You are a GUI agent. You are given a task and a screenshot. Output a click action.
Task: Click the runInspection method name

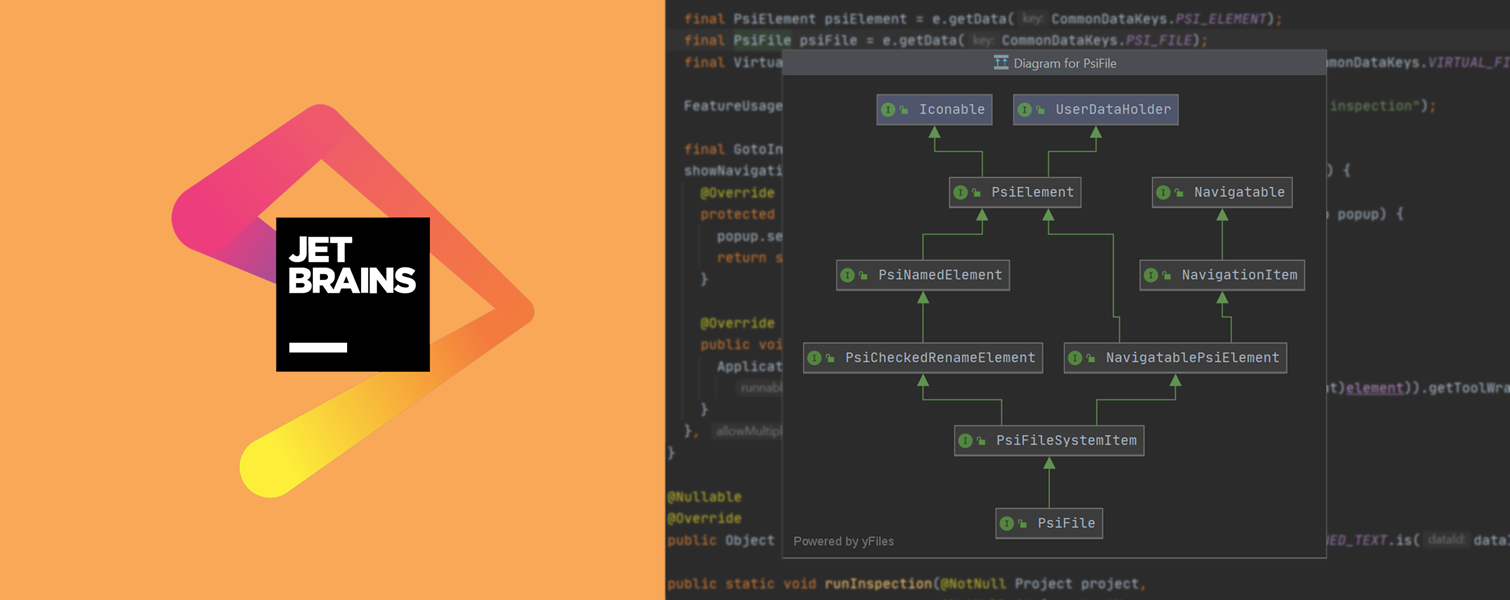coord(876,584)
